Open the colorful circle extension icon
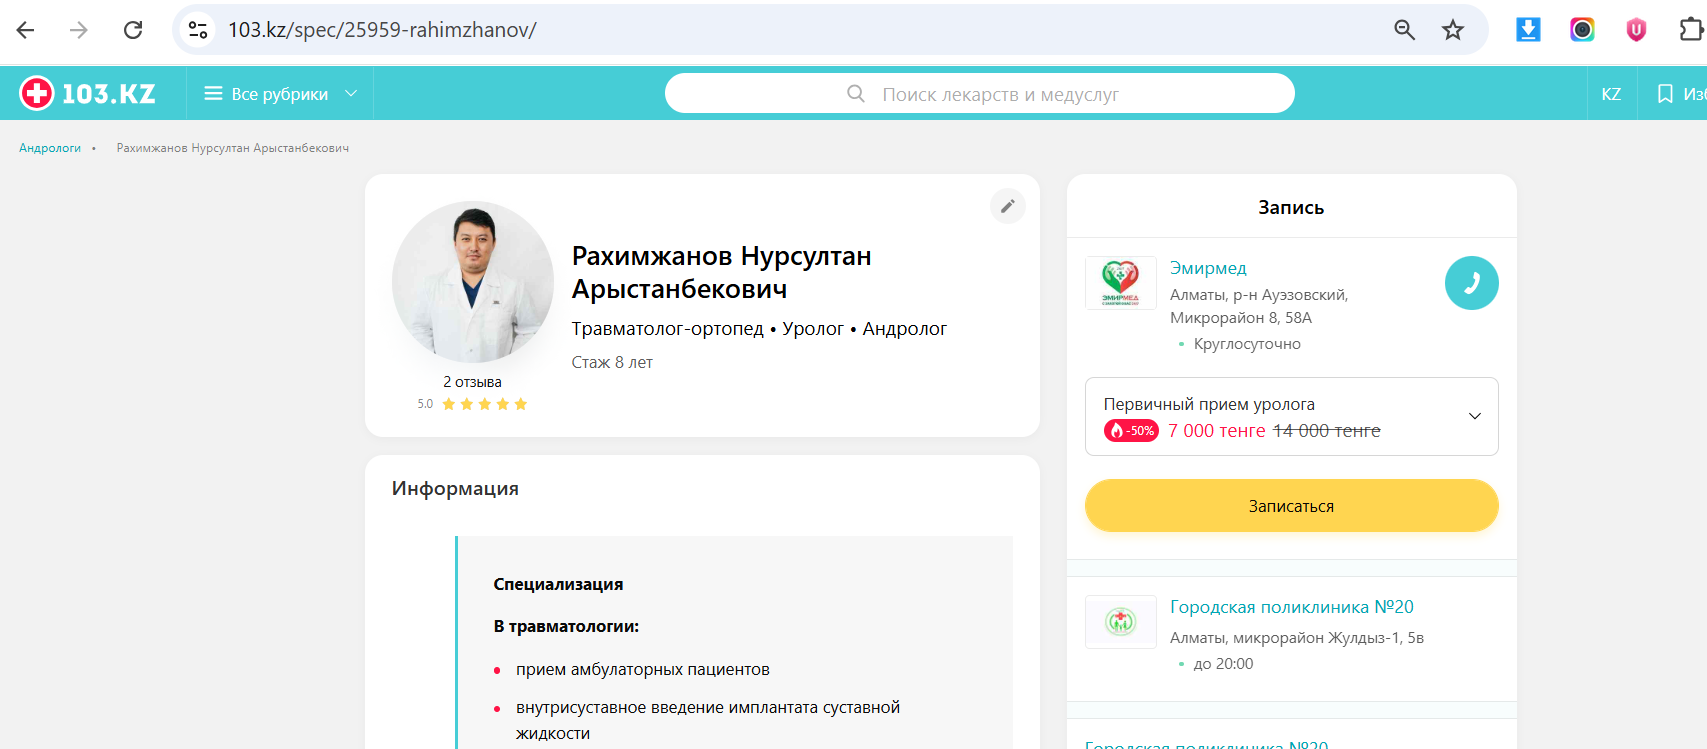The height and width of the screenshot is (749, 1707). pos(1582,30)
